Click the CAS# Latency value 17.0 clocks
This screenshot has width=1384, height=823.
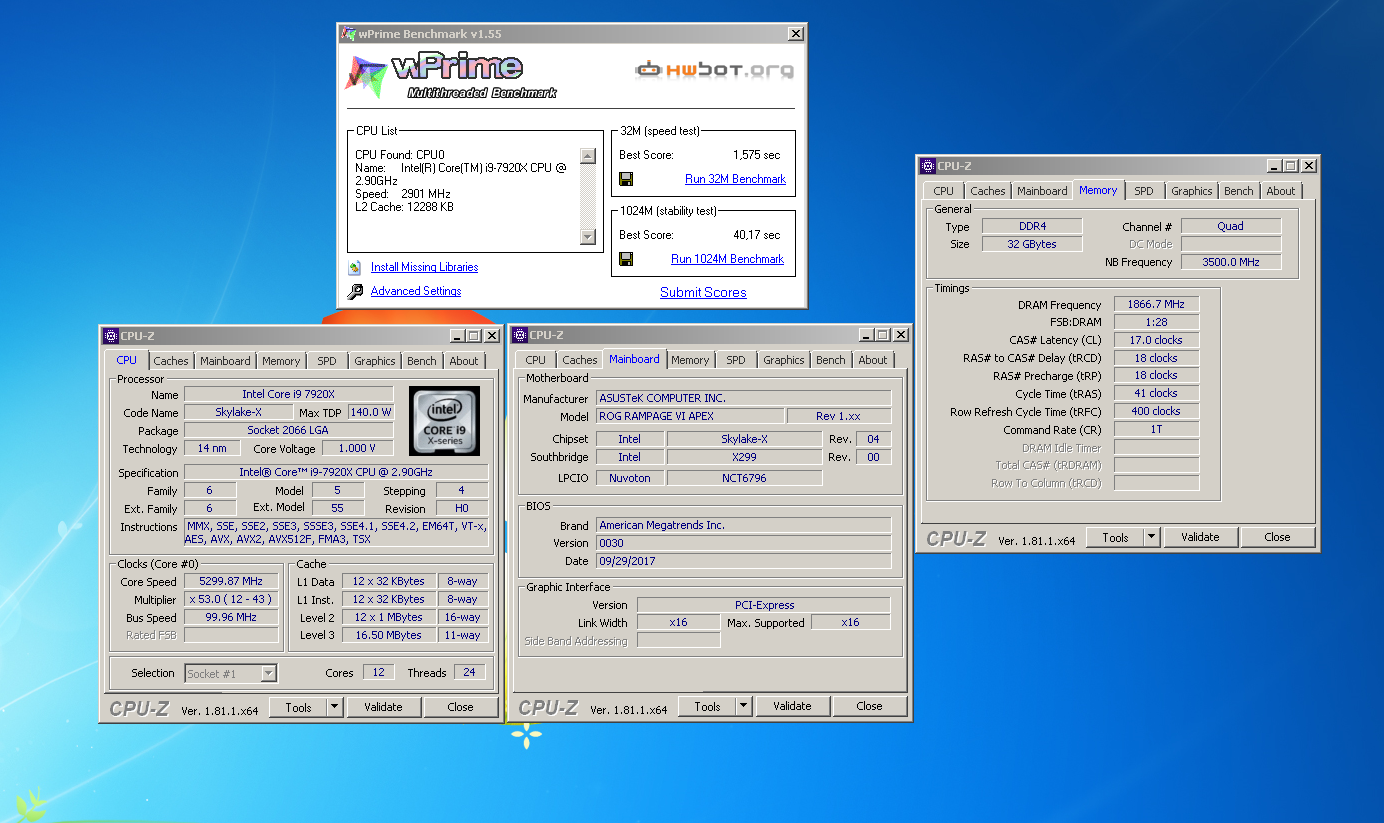[1156, 340]
